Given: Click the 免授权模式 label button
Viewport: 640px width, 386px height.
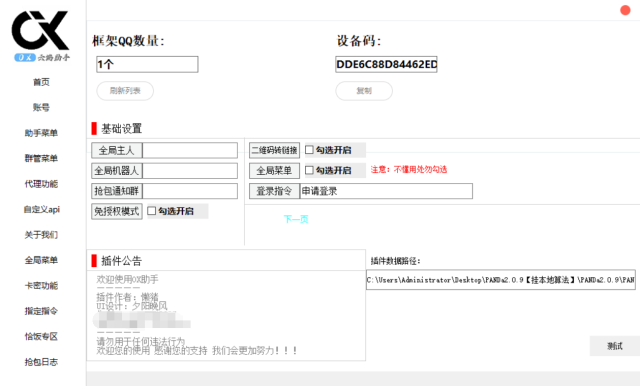Looking at the screenshot, I should tap(117, 211).
